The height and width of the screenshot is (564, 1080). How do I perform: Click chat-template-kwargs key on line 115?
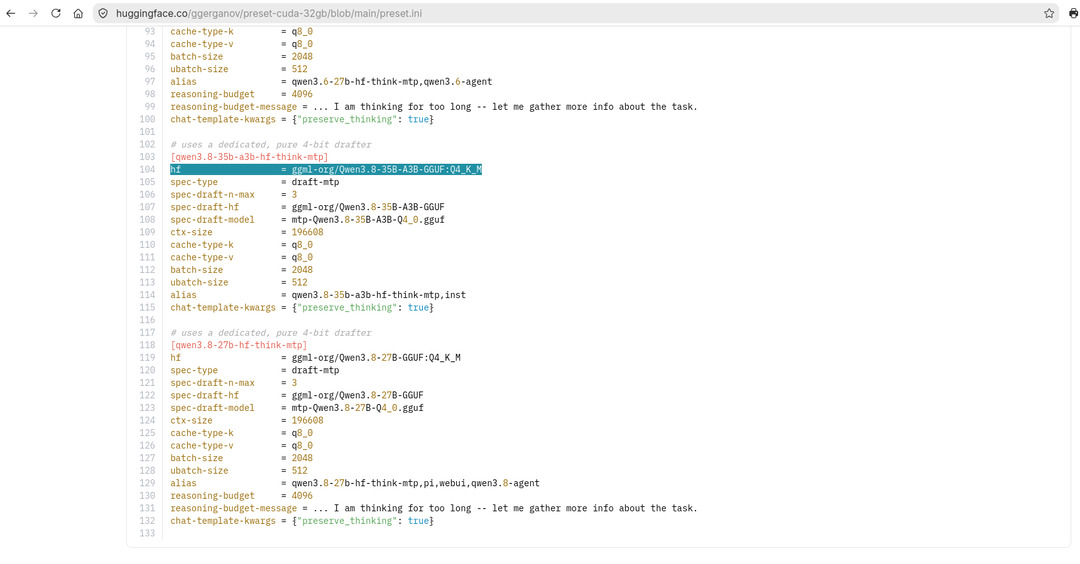[223, 308]
